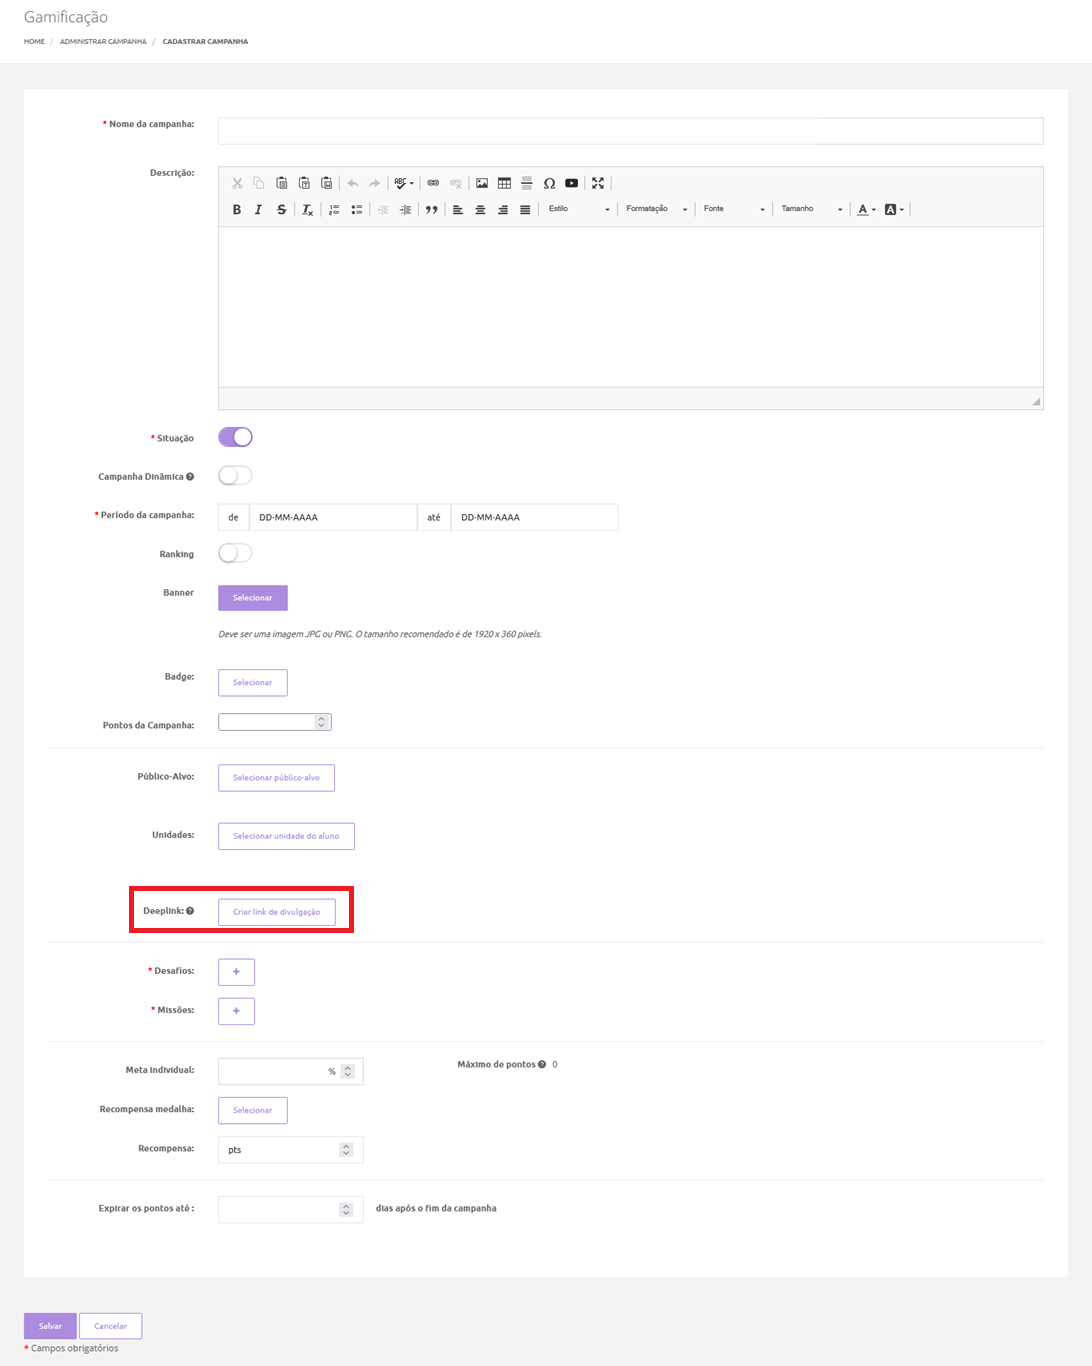This screenshot has width=1092, height=1366.
Task: Click Criar link de divulgação button
Action: (x=277, y=912)
